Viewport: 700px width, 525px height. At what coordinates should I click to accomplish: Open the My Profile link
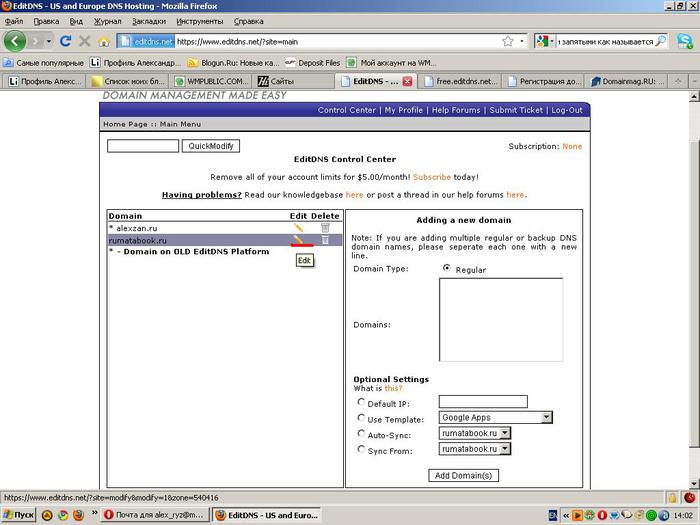click(x=404, y=110)
